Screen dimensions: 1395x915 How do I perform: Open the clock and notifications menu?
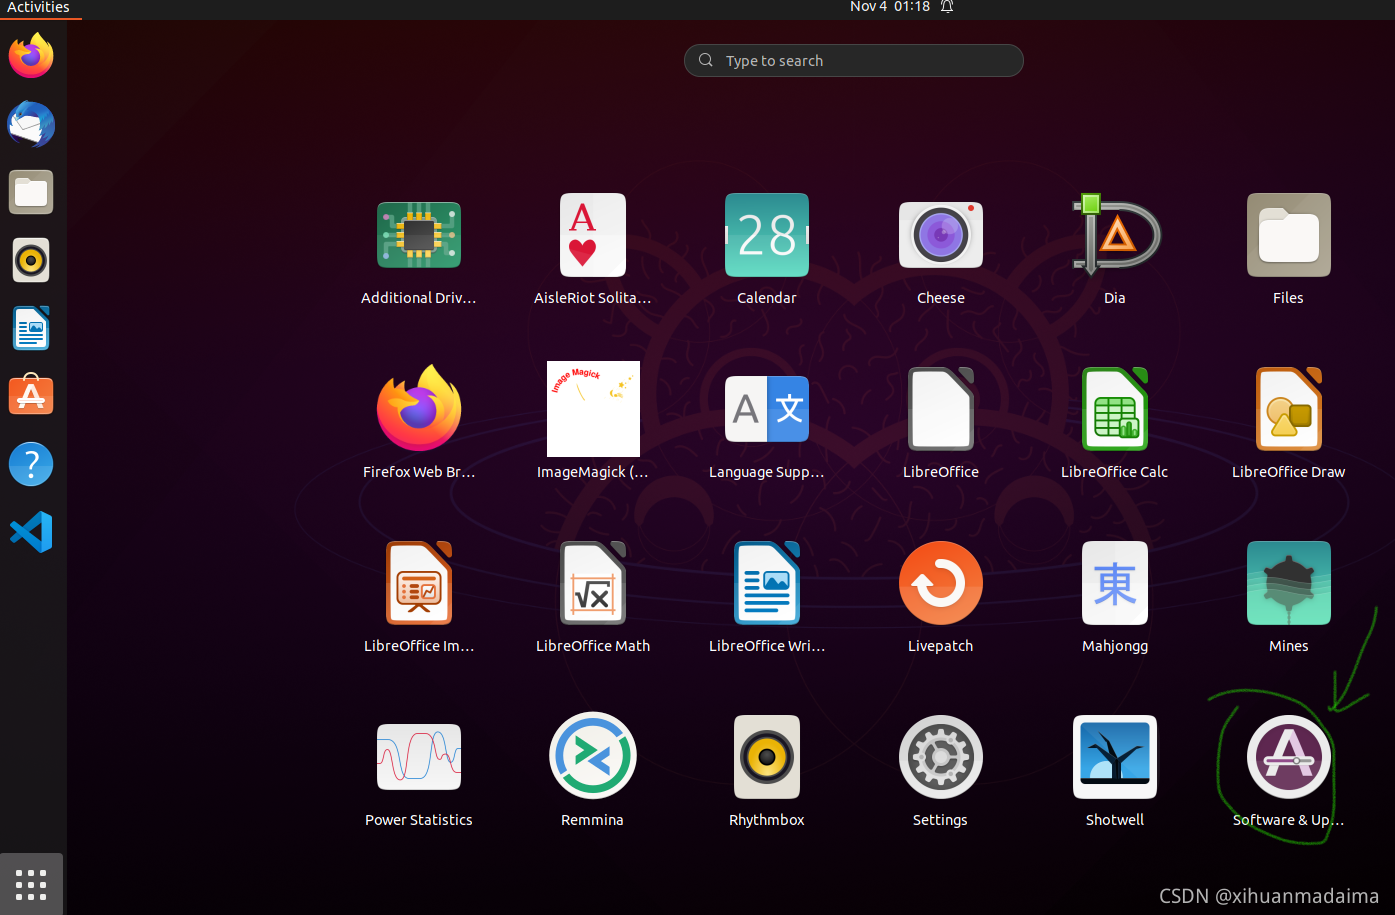pyautogui.click(x=901, y=7)
